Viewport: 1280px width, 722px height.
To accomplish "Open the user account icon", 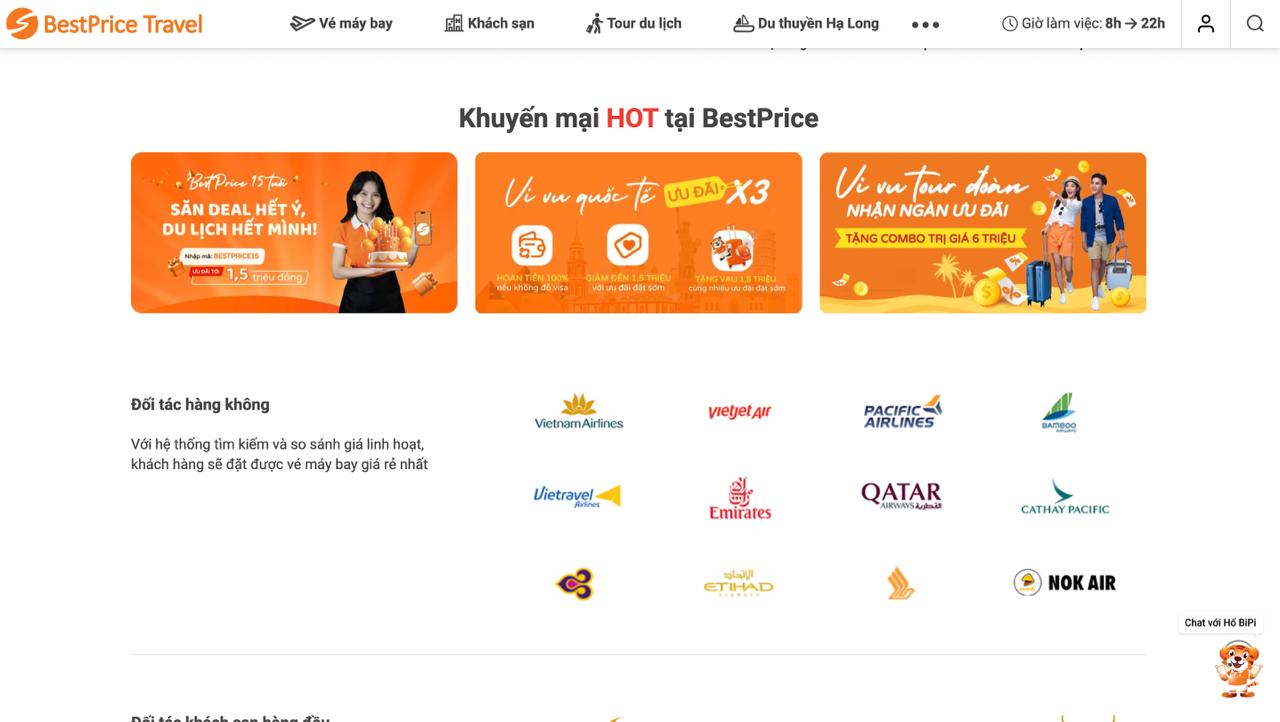I will tap(1206, 23).
